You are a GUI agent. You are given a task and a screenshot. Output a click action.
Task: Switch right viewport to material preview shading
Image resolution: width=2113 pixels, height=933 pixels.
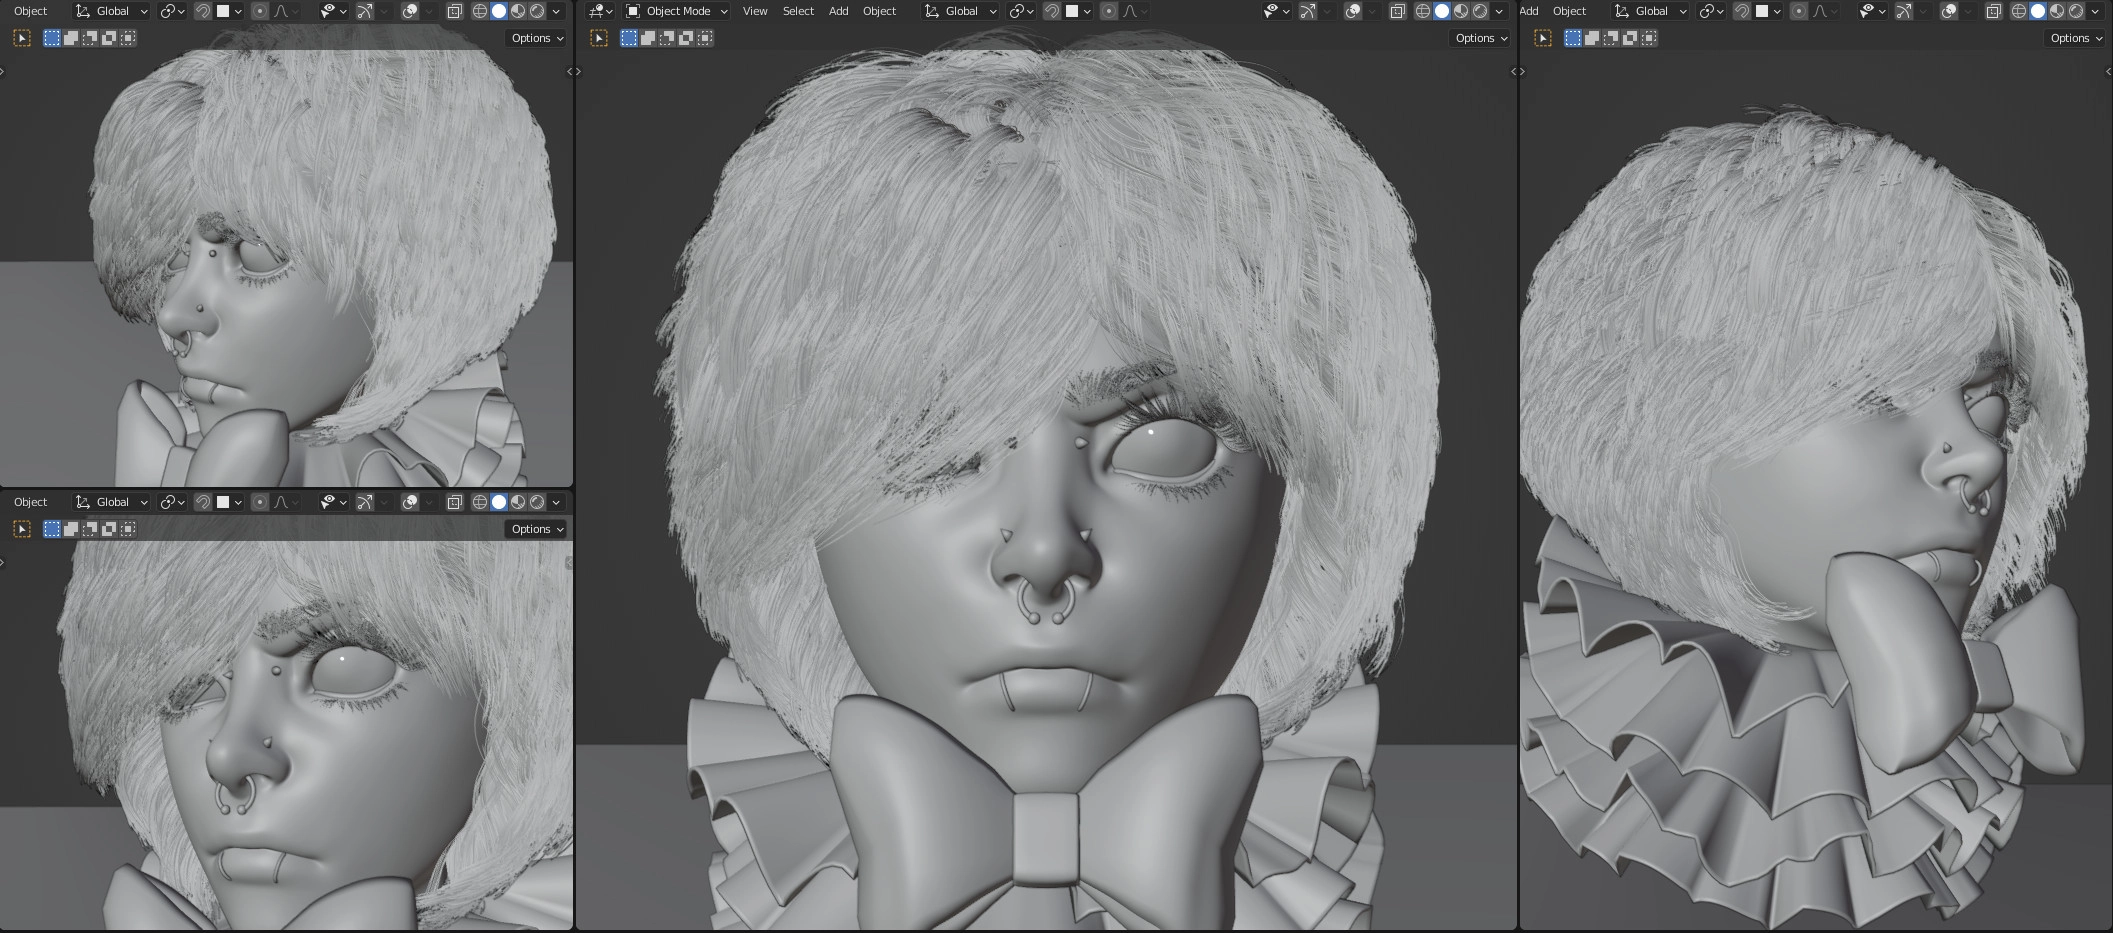tap(2057, 11)
